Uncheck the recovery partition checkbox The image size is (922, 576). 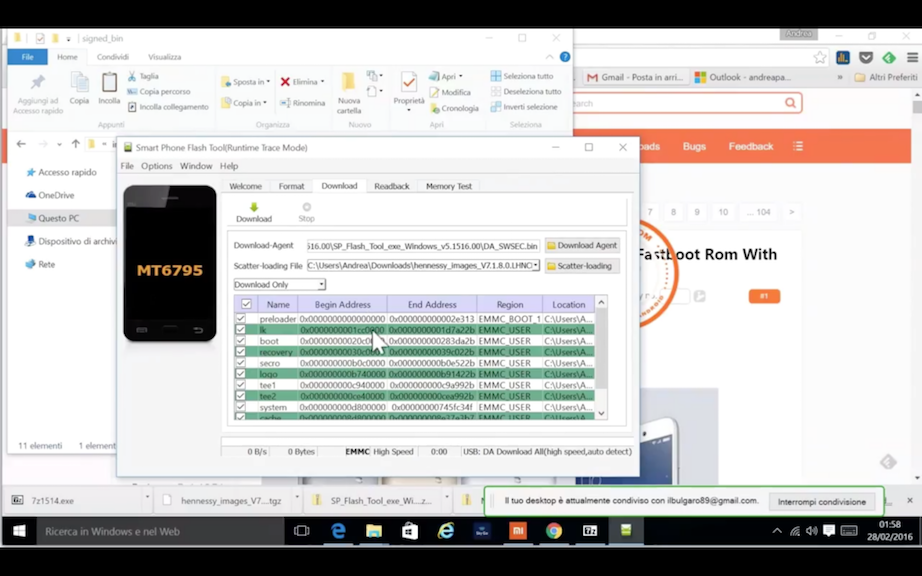pos(240,351)
